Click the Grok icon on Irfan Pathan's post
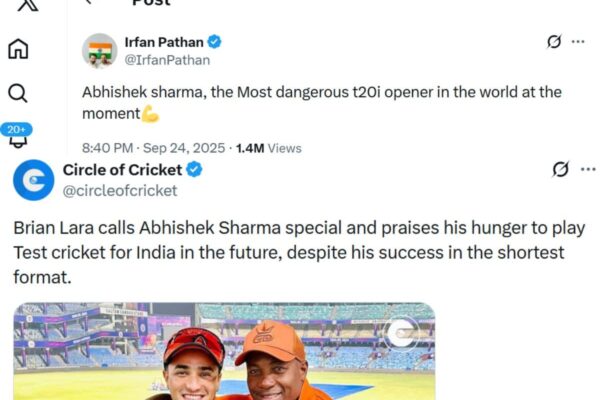600x400 pixels. [553, 41]
